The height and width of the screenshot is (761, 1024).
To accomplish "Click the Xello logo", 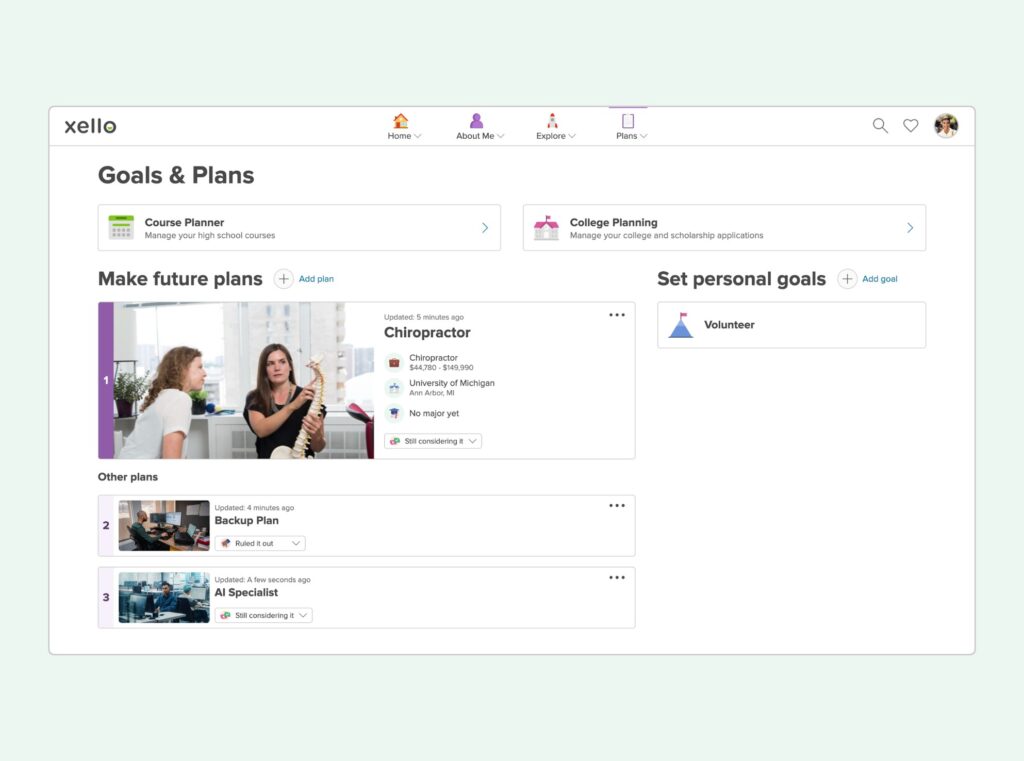I will click(90, 126).
